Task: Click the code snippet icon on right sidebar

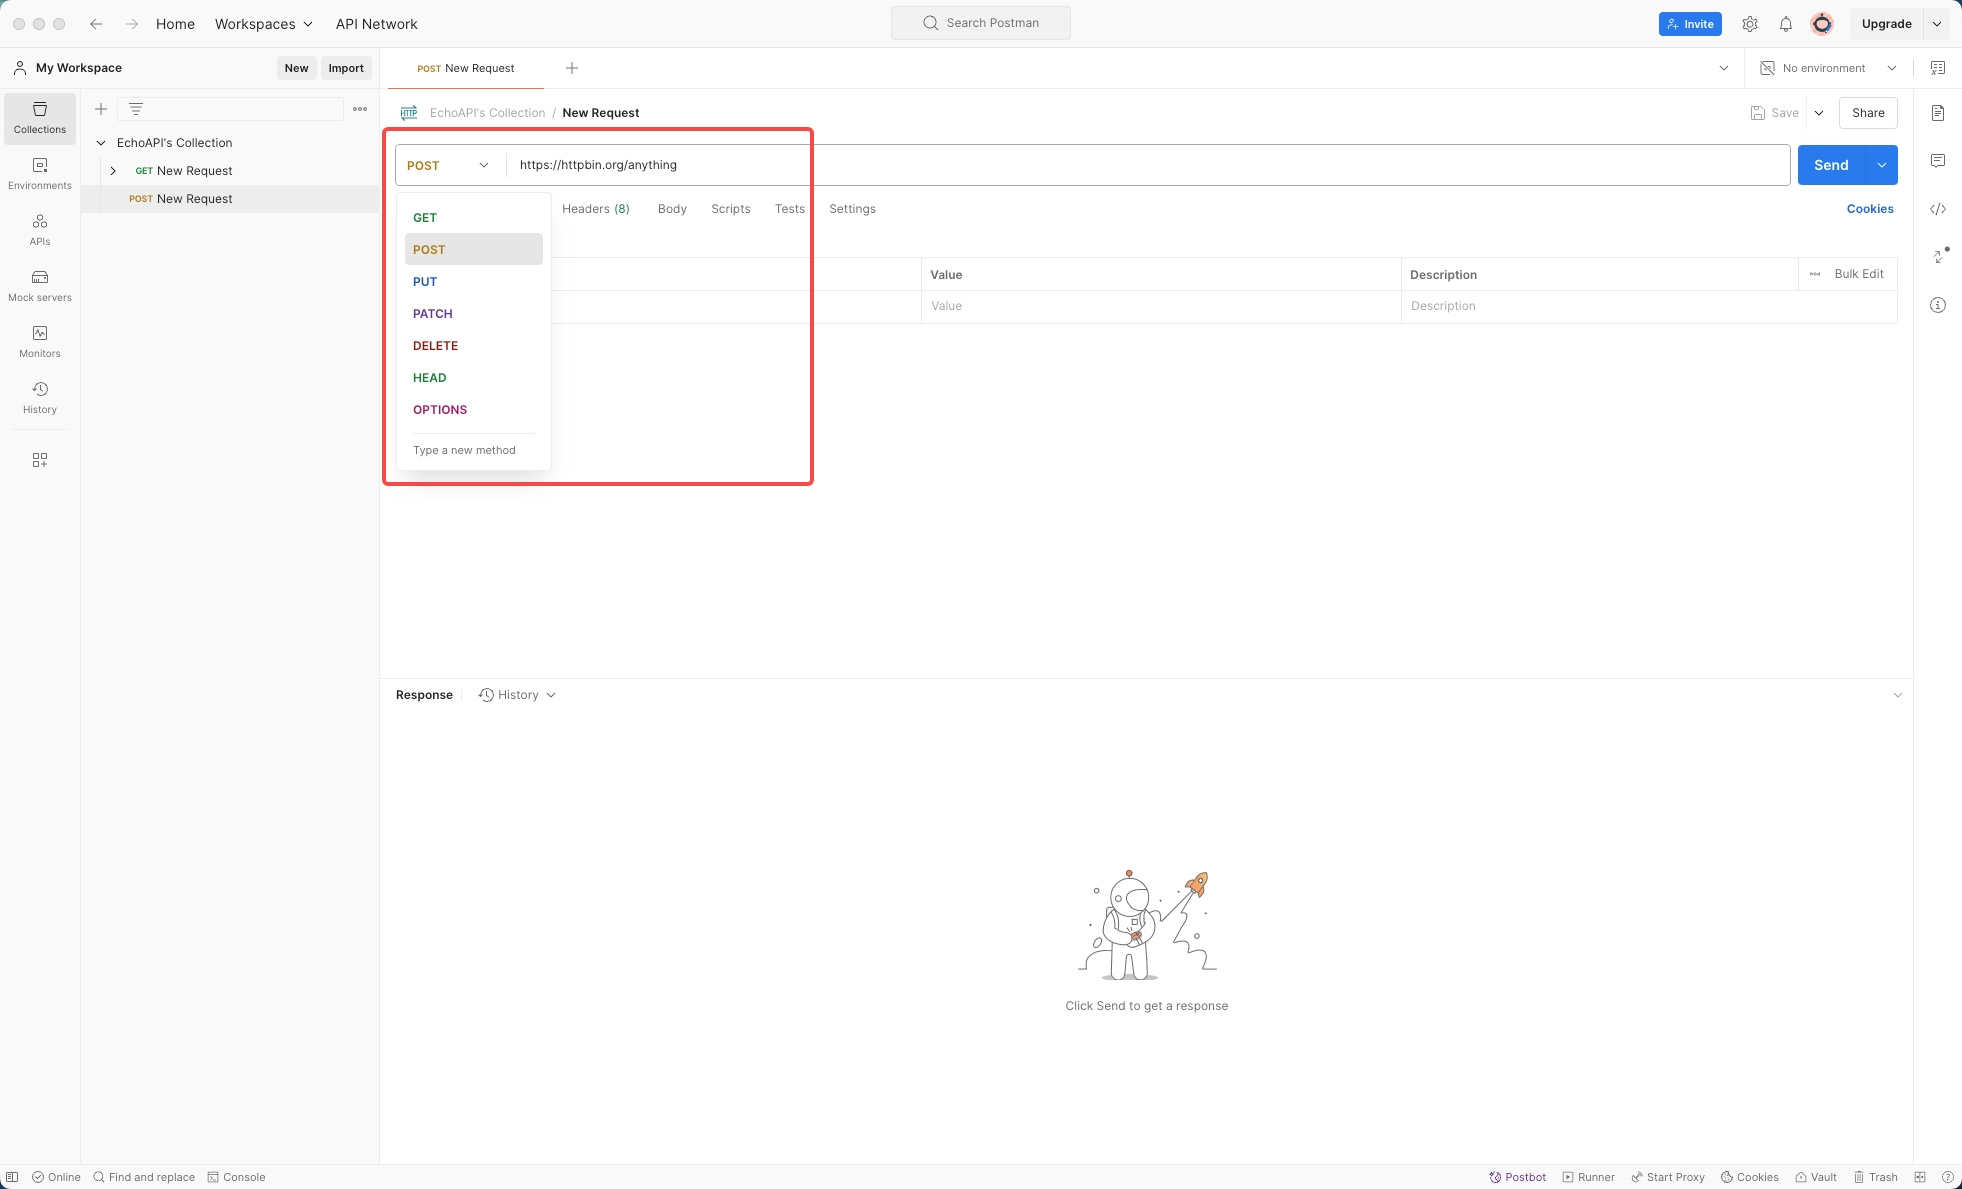Action: click(x=1941, y=209)
